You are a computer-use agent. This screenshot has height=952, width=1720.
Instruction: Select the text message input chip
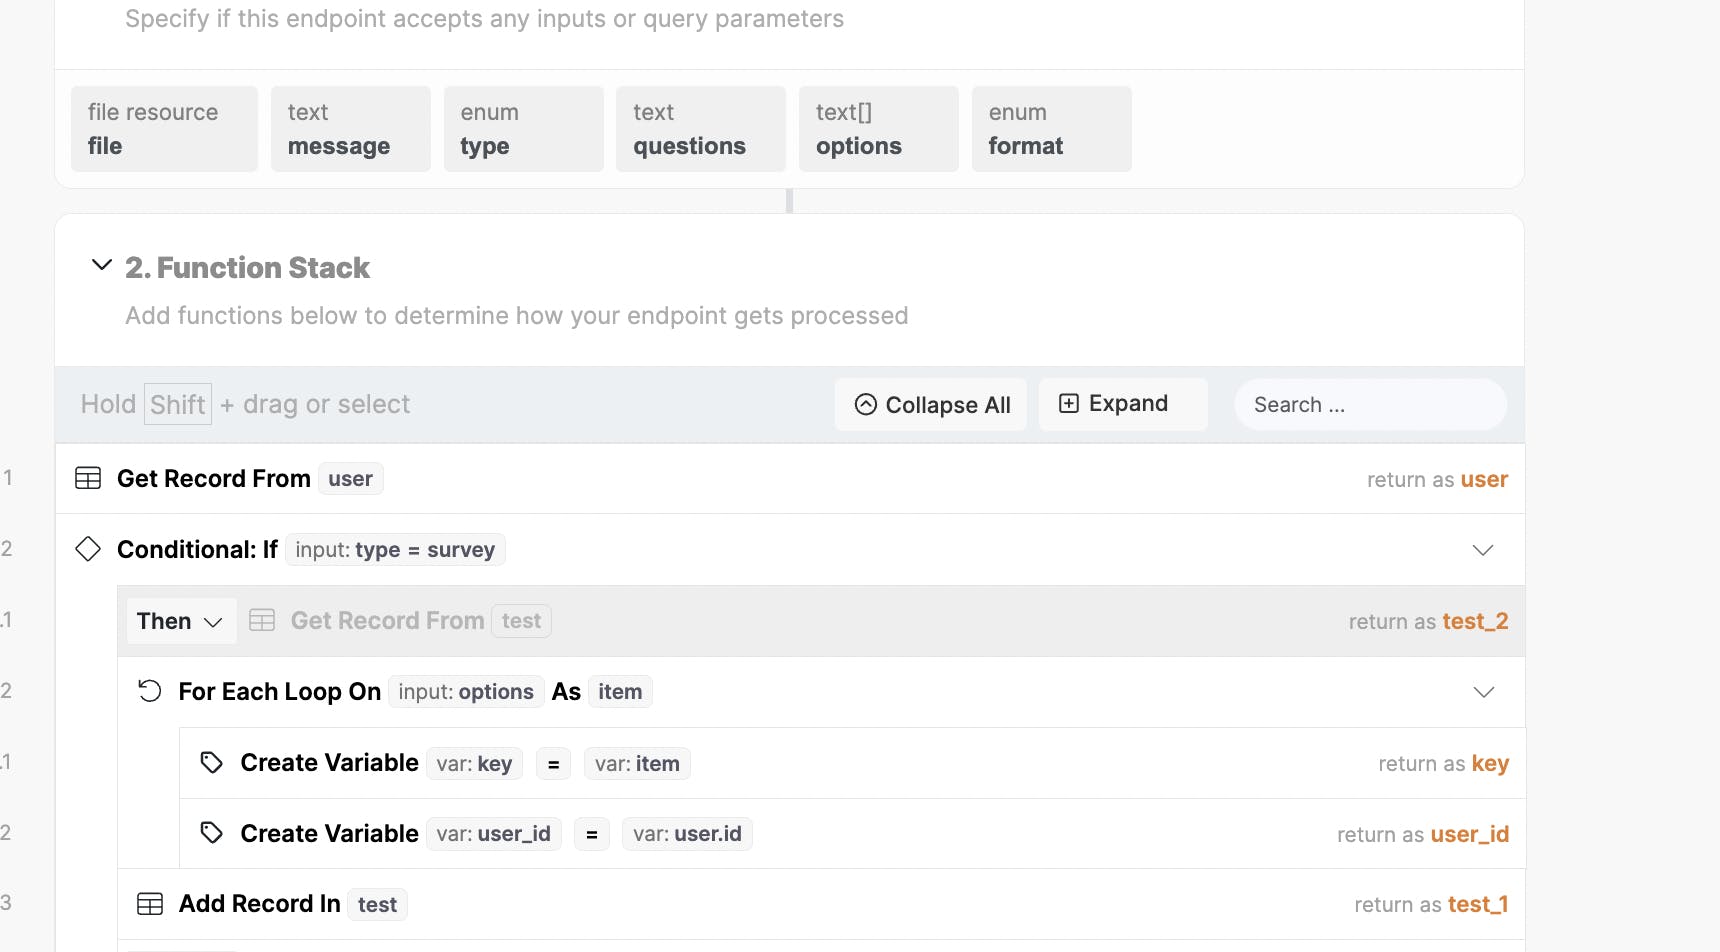[x=350, y=129]
